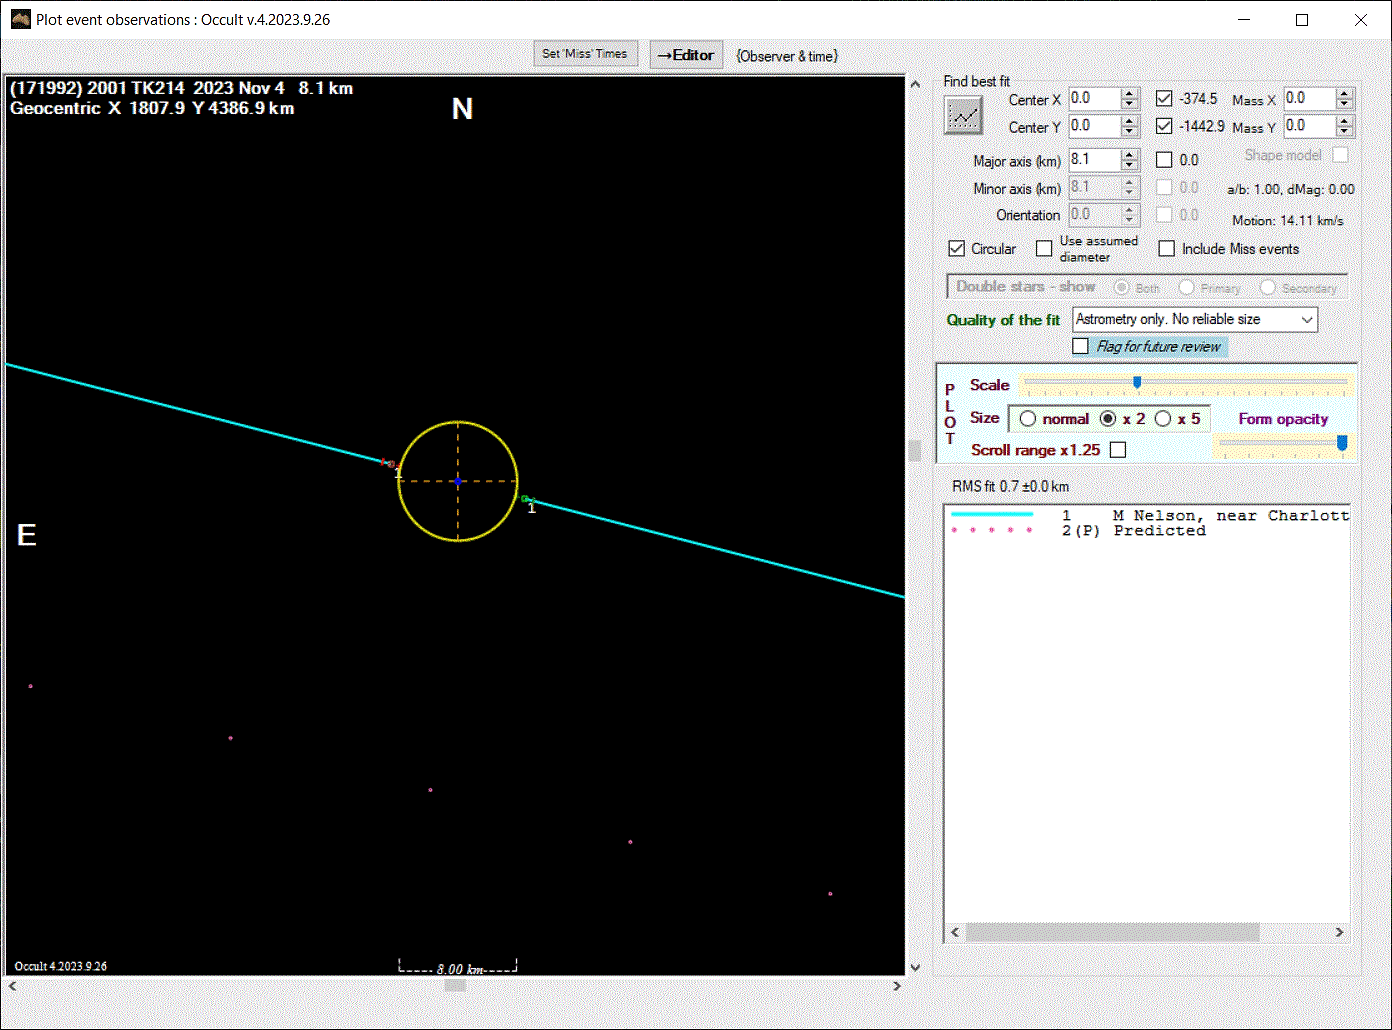Click the Find best fit graph icon
Image resolution: width=1392 pixels, height=1030 pixels.
point(963,116)
